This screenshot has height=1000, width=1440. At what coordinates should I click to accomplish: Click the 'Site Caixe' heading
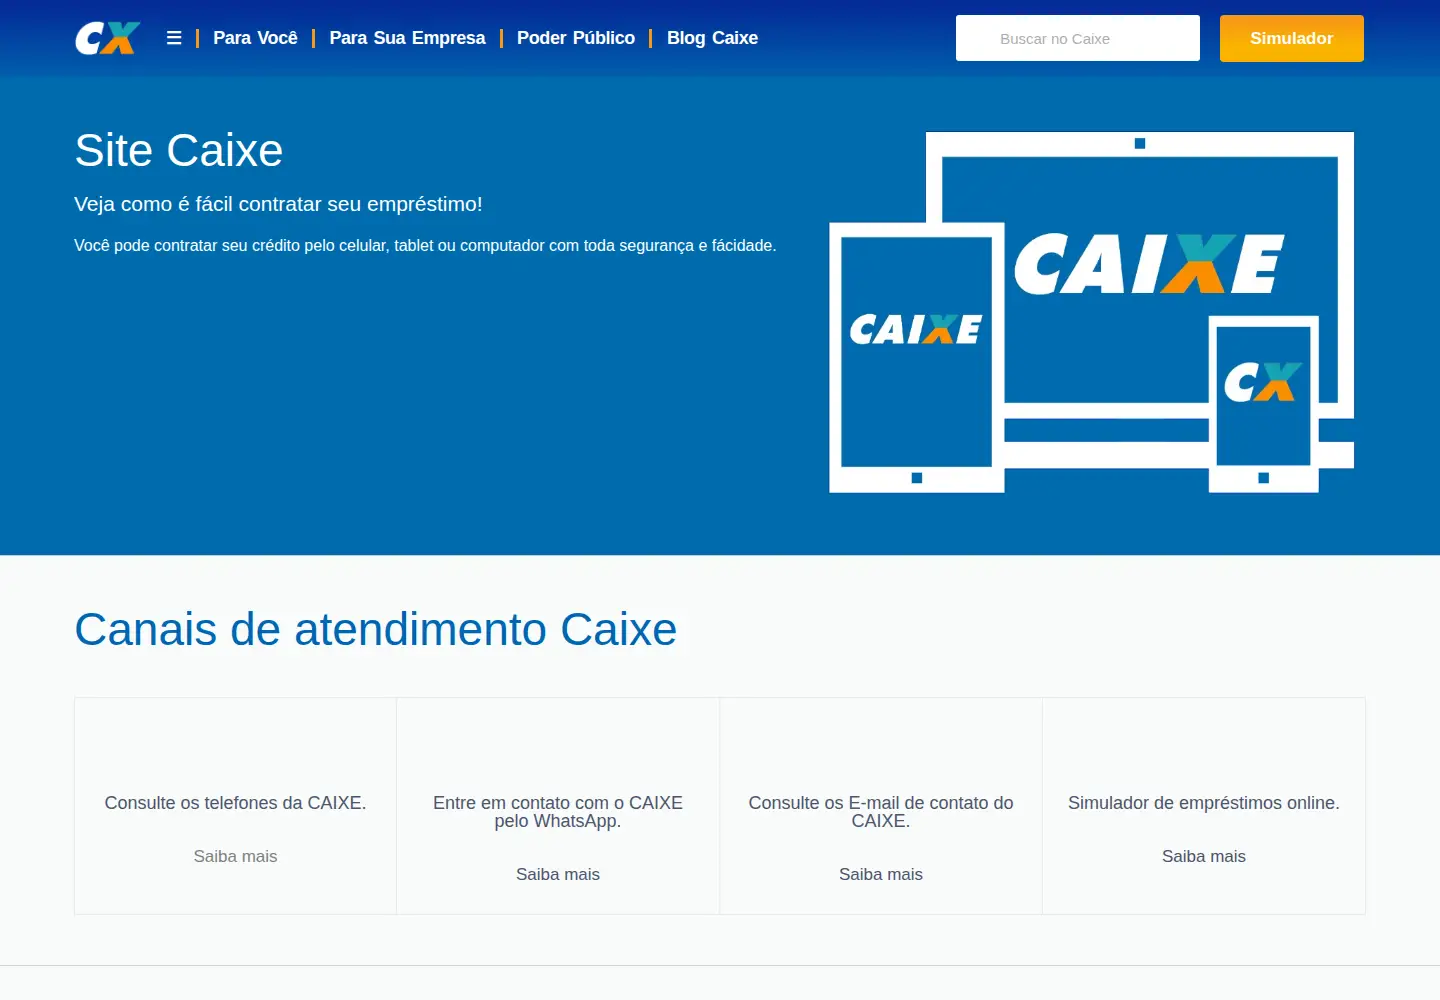pyautogui.click(x=179, y=151)
